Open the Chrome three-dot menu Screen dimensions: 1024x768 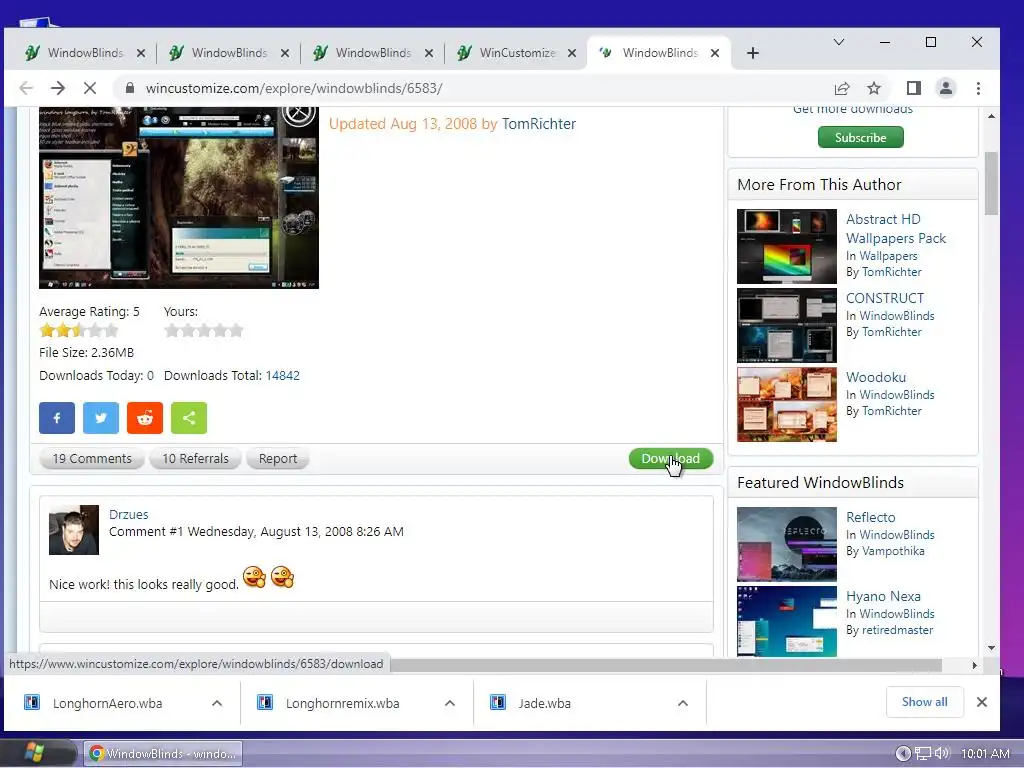[x=978, y=88]
